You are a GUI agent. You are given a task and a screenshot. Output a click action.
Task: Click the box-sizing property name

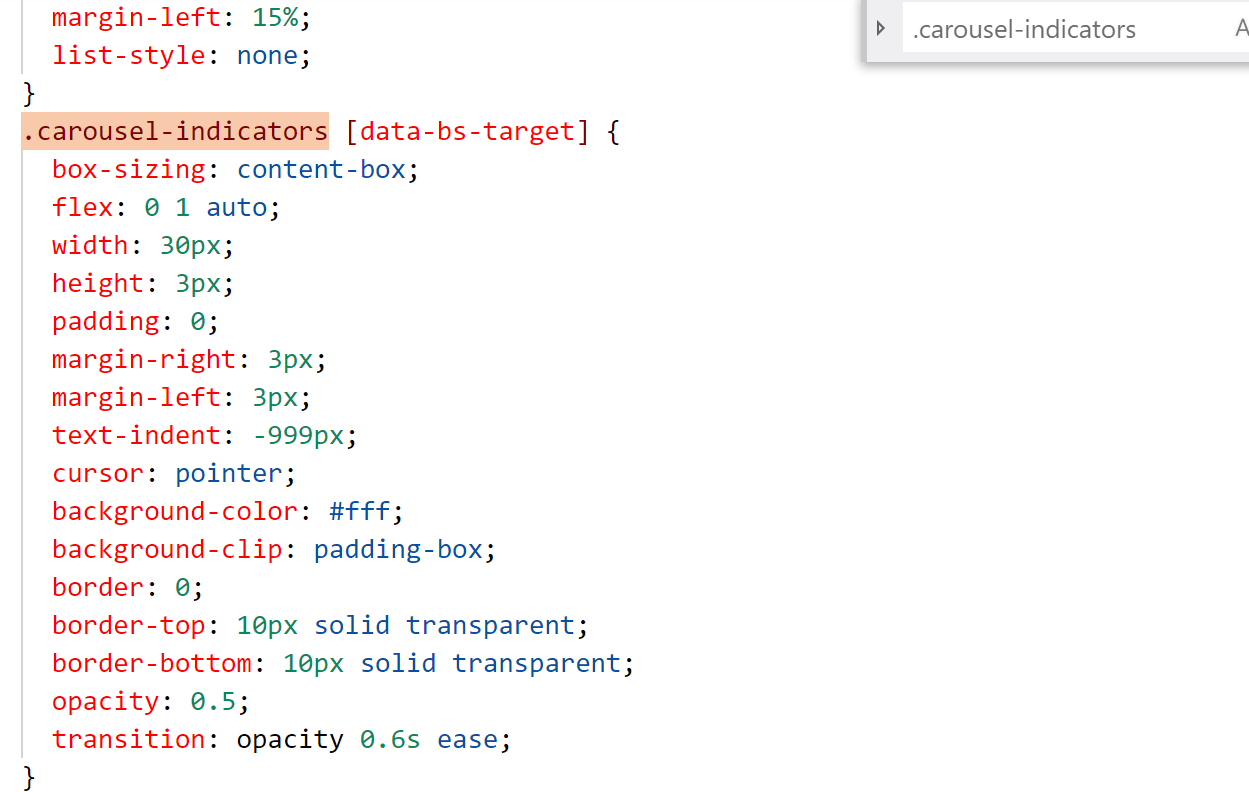[x=129, y=169]
